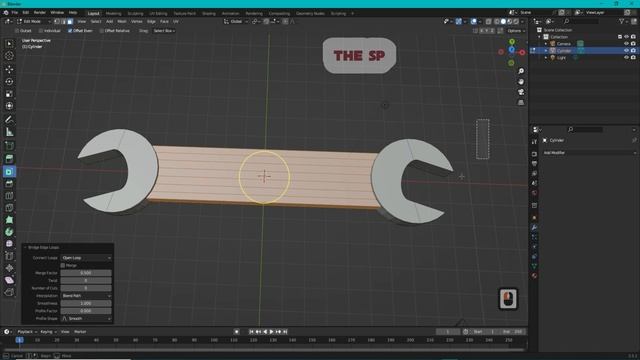Select the Loop Cut tool

[9, 196]
